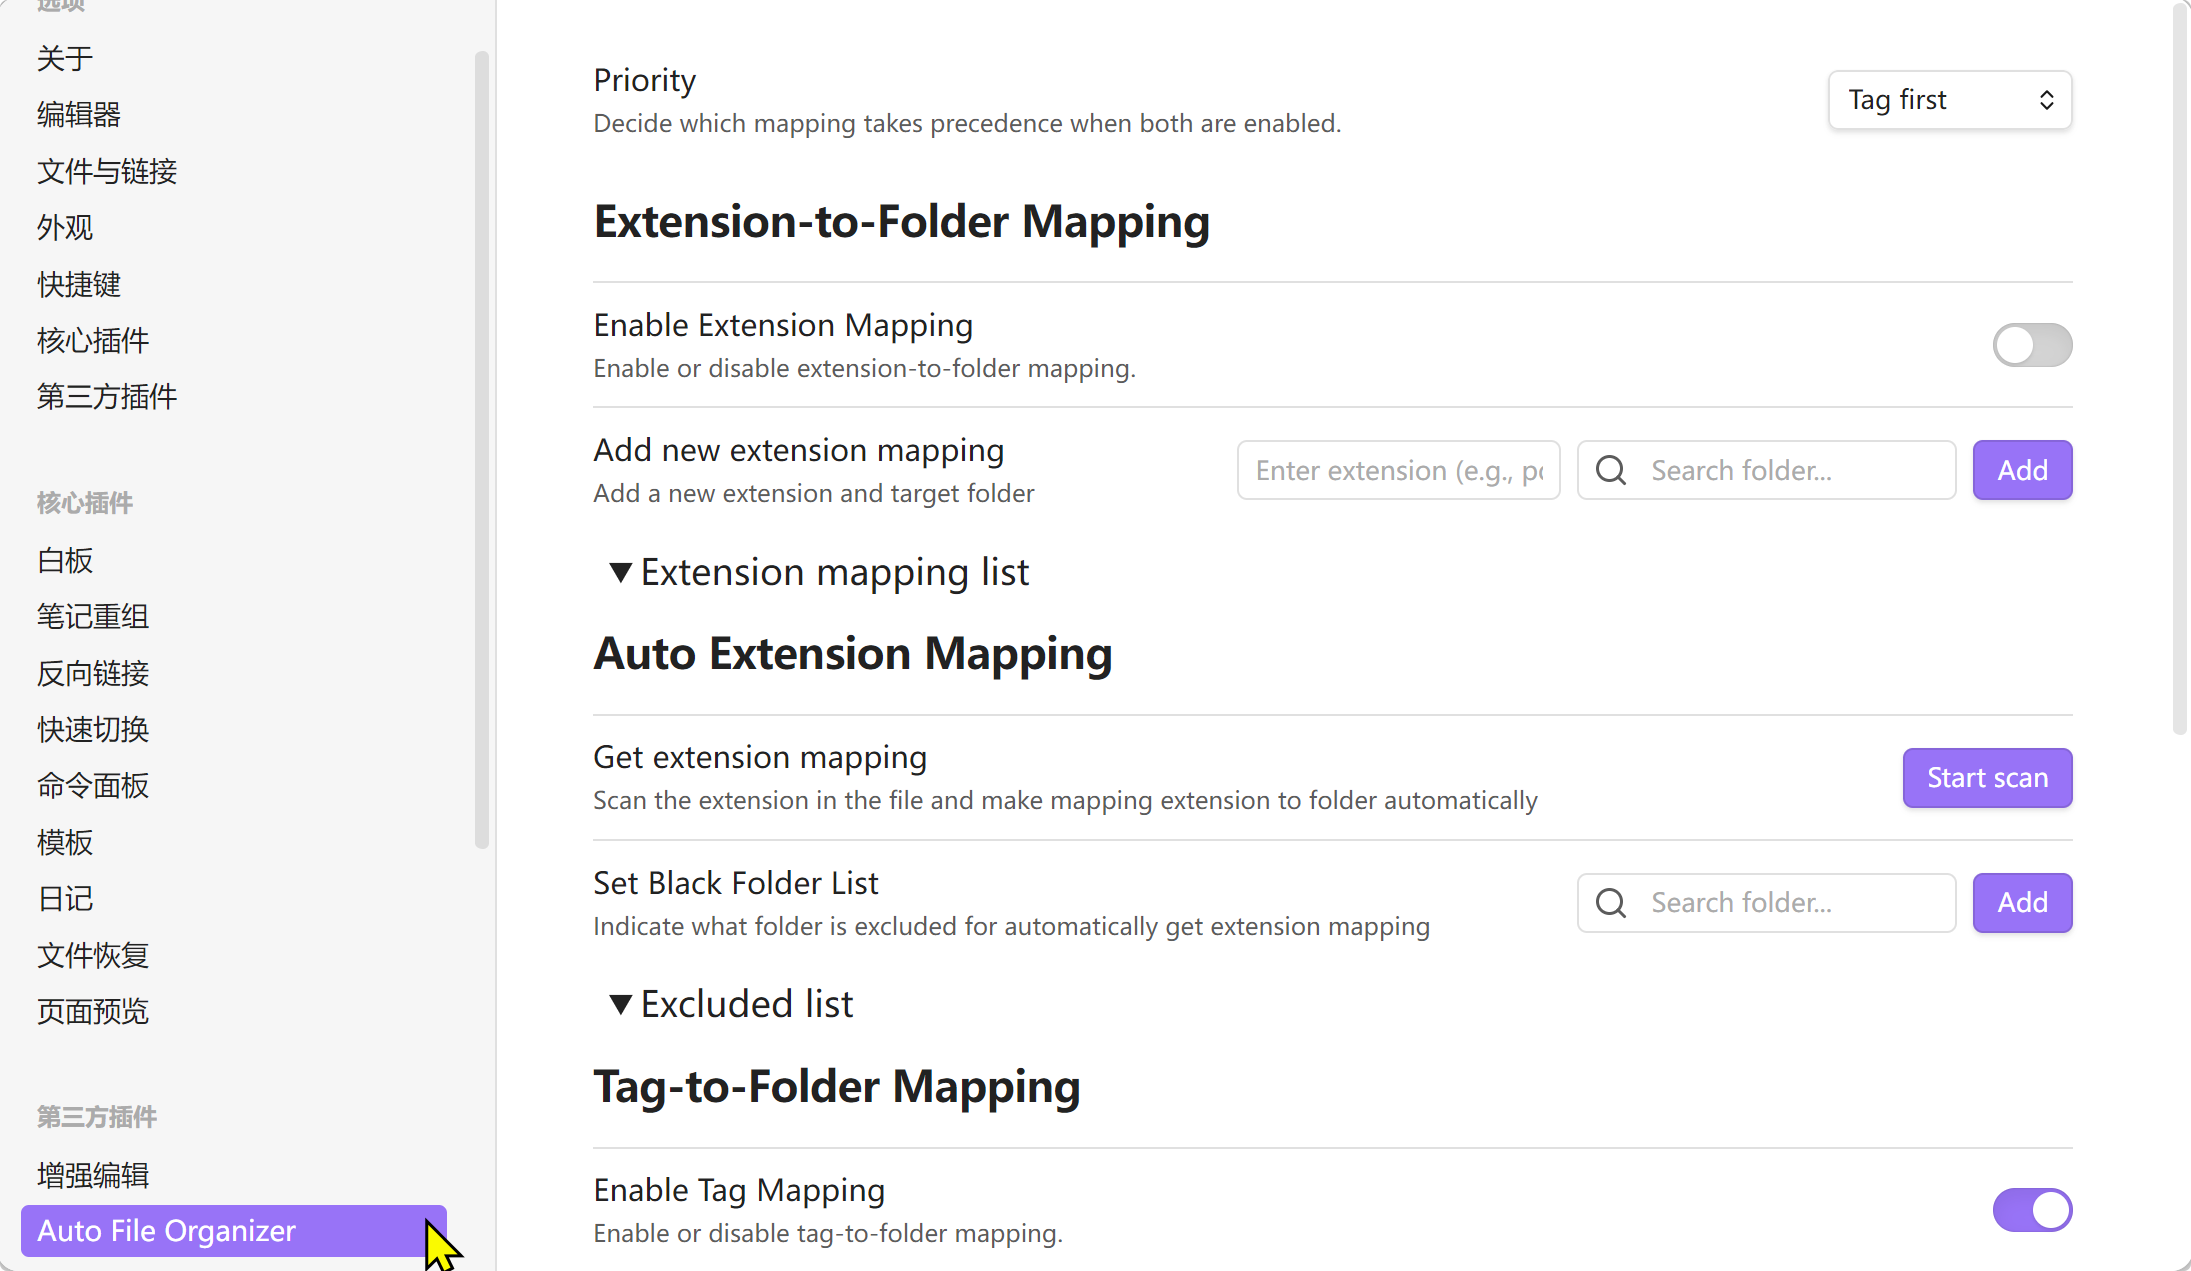Image resolution: width=2191 pixels, height=1271 pixels.
Task: Collapse the Extension mapping list section
Action: click(x=620, y=572)
